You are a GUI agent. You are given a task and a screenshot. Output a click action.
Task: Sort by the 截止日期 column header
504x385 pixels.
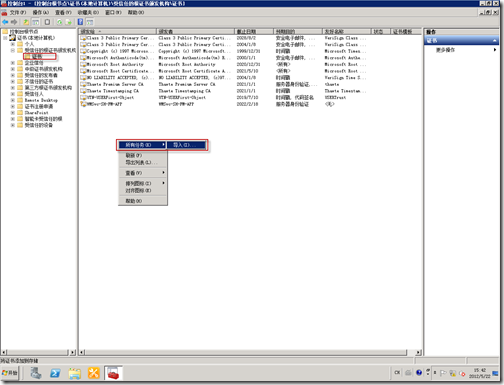pos(254,31)
